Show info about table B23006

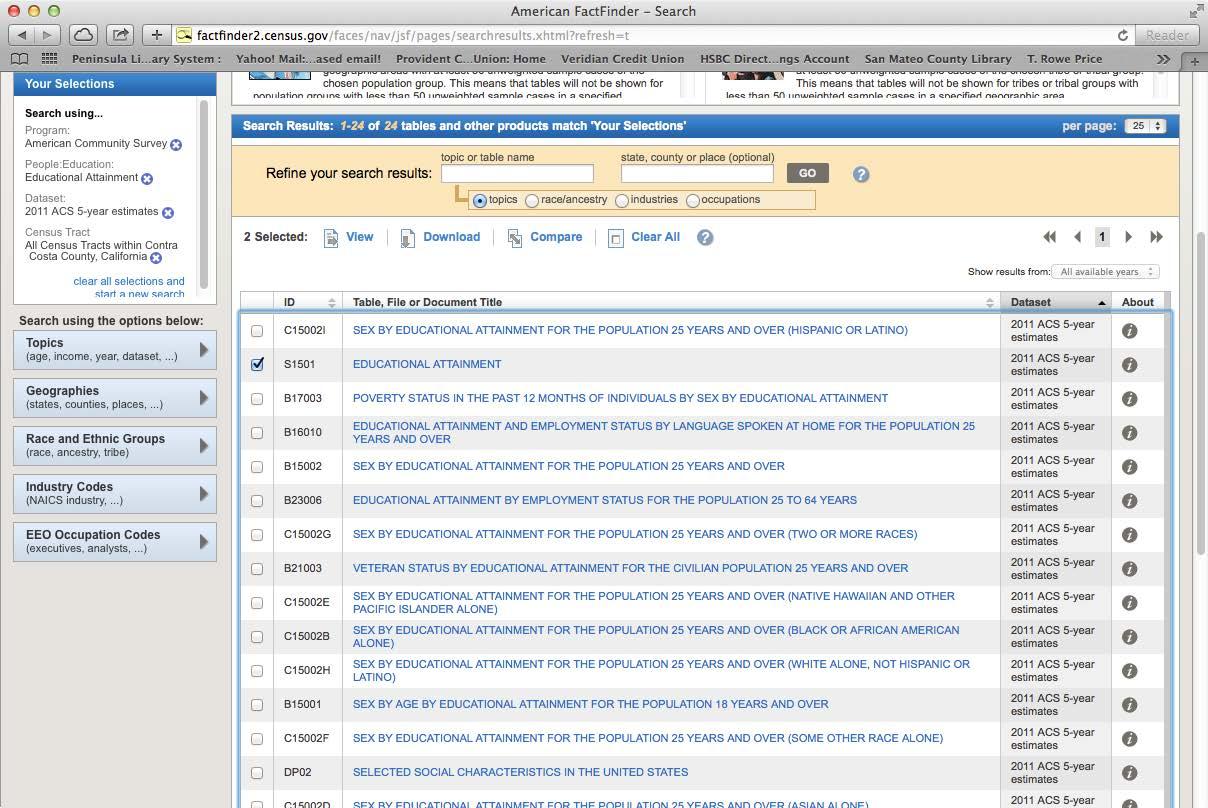[1130, 501]
